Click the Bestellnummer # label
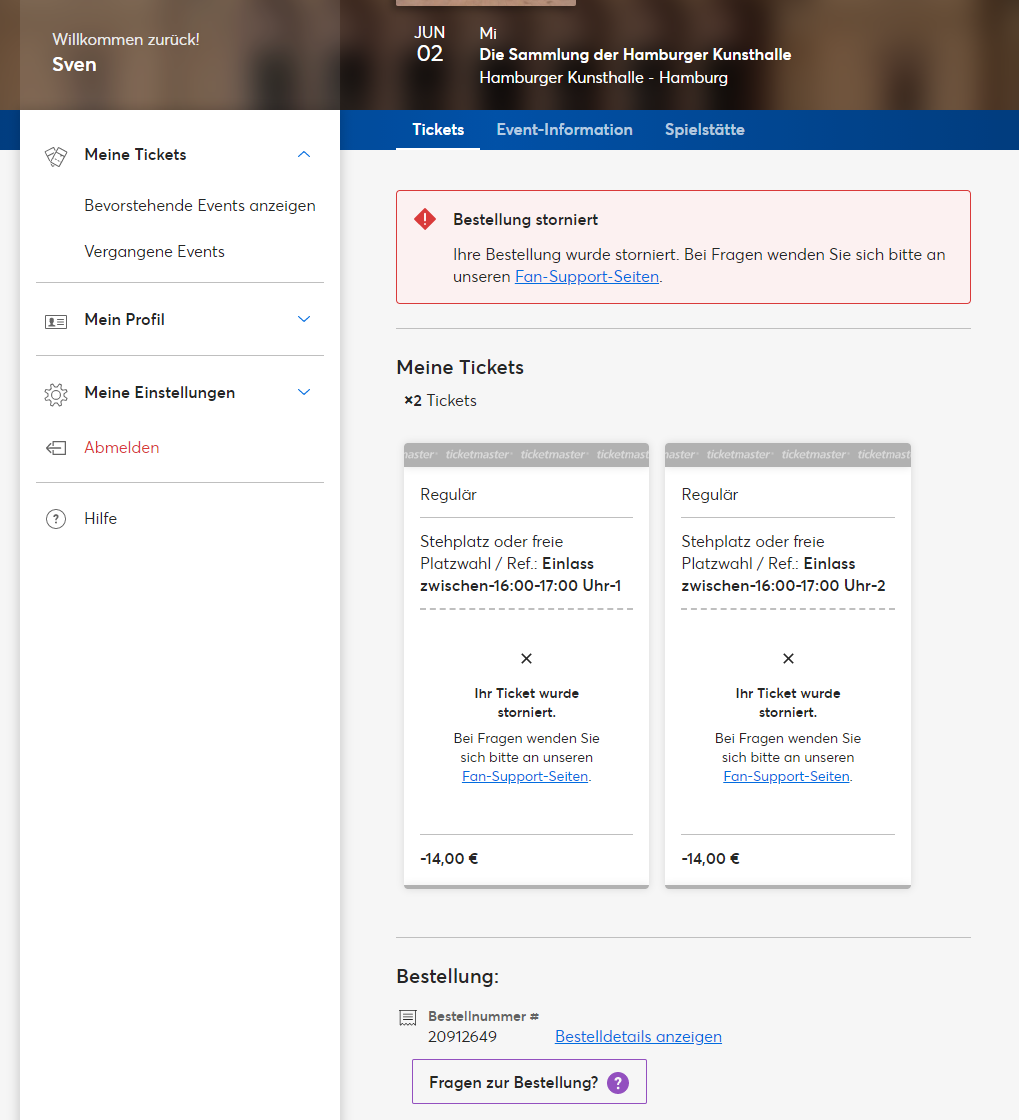 coord(483,1016)
